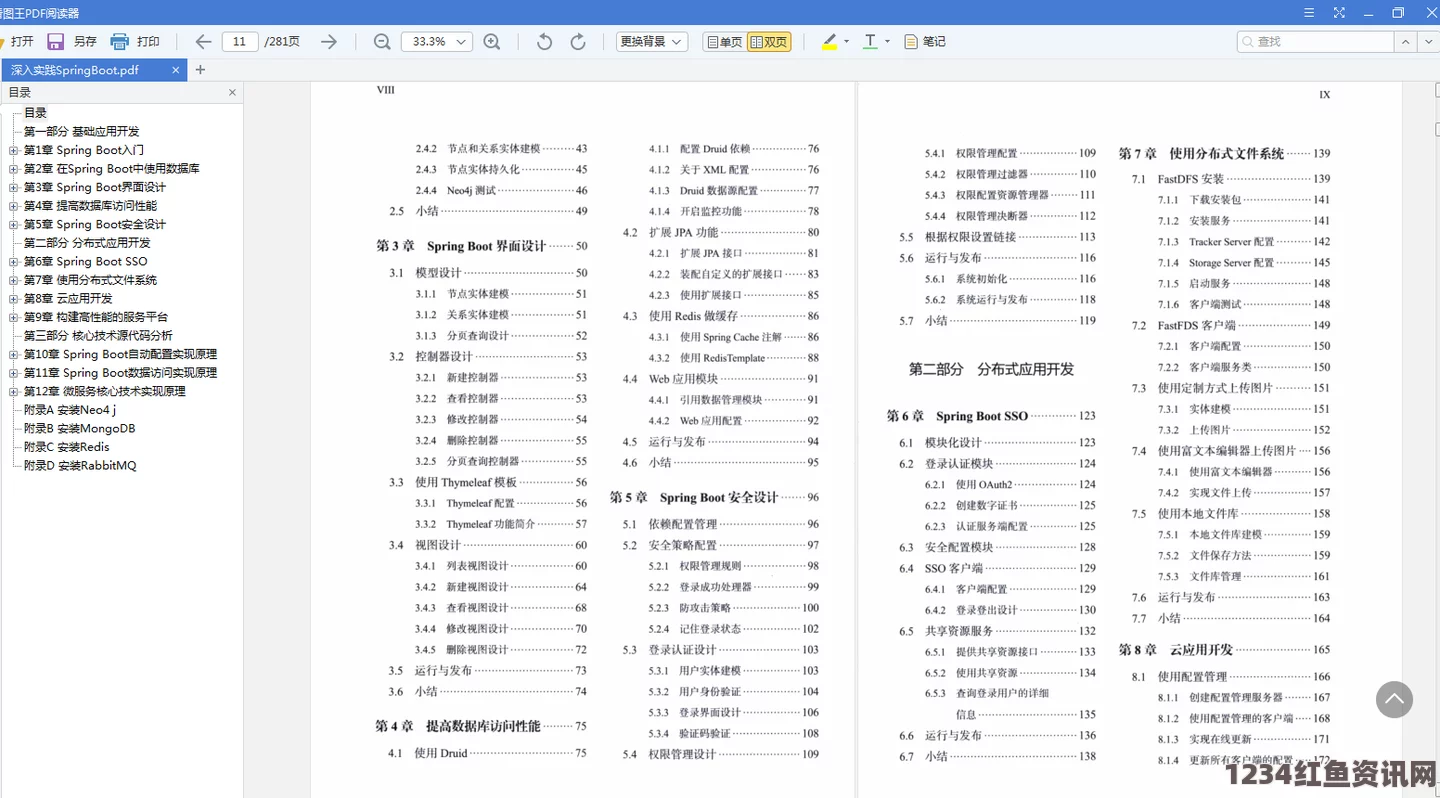Open the hamburger main menu in title bar

(1310, 13)
